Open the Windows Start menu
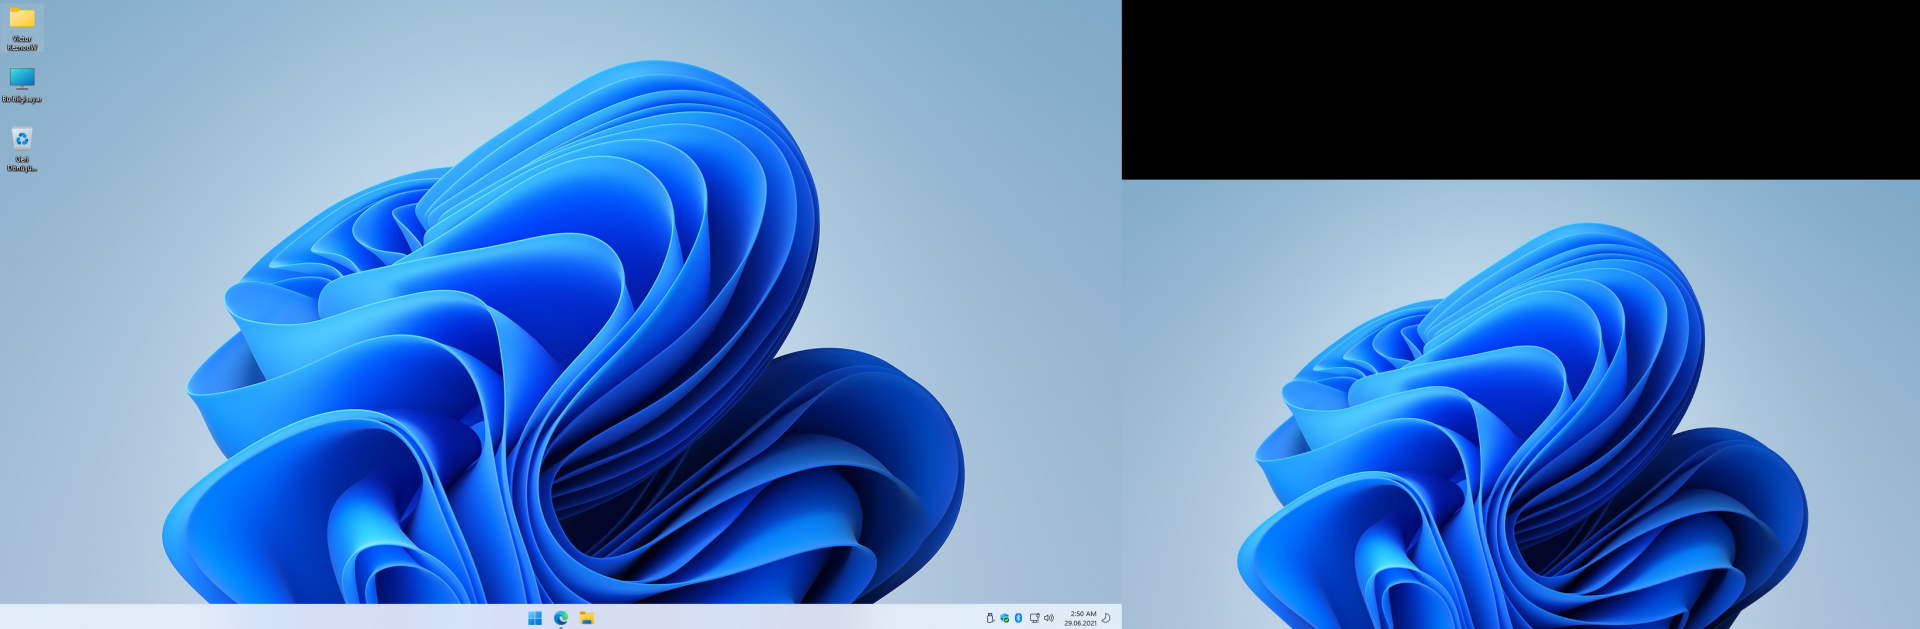The height and width of the screenshot is (629, 1920). tap(535, 618)
